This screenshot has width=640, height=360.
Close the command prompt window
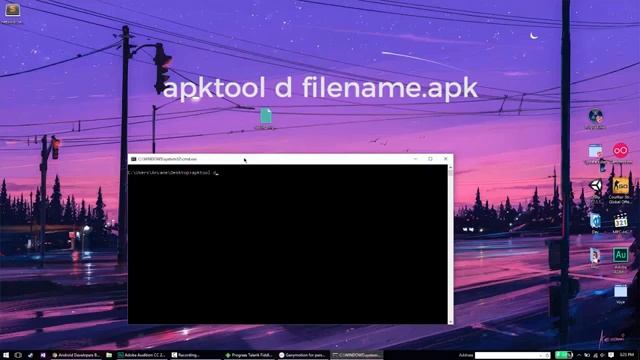tap(446, 159)
